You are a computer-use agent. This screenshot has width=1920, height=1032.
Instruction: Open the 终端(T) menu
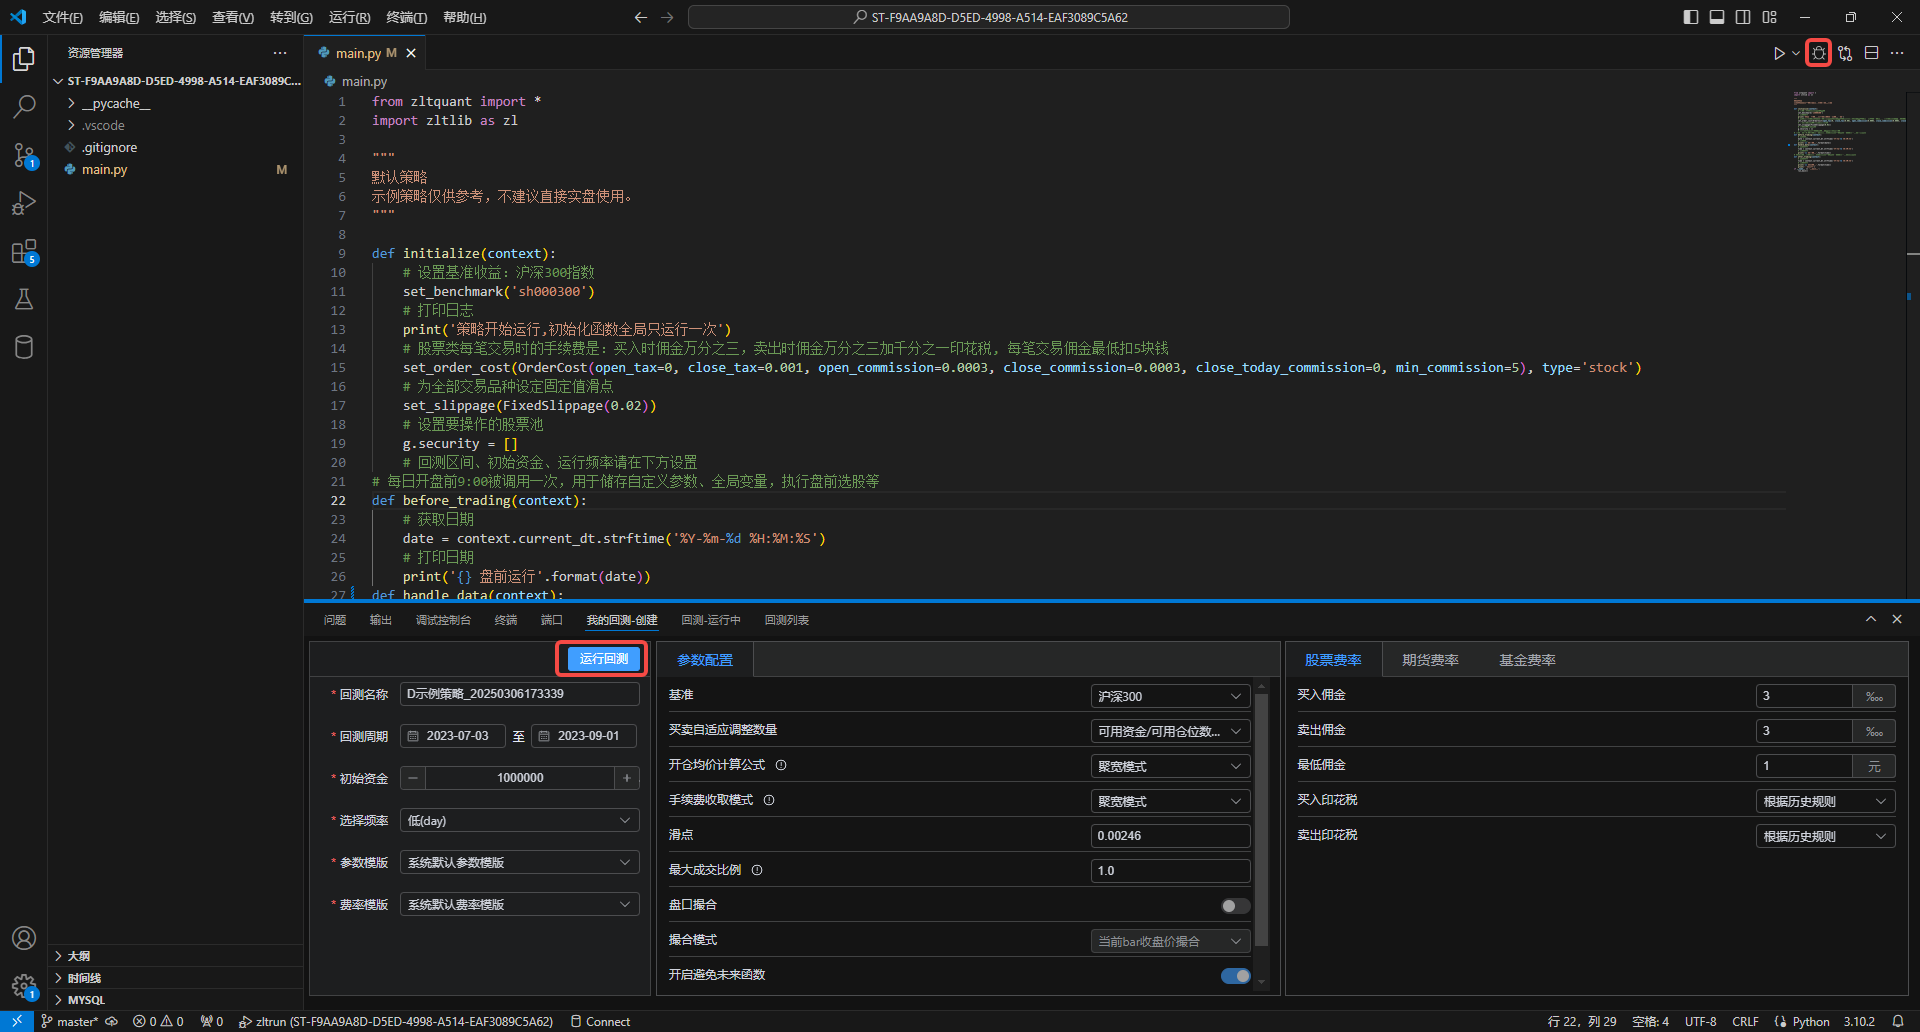click(406, 17)
